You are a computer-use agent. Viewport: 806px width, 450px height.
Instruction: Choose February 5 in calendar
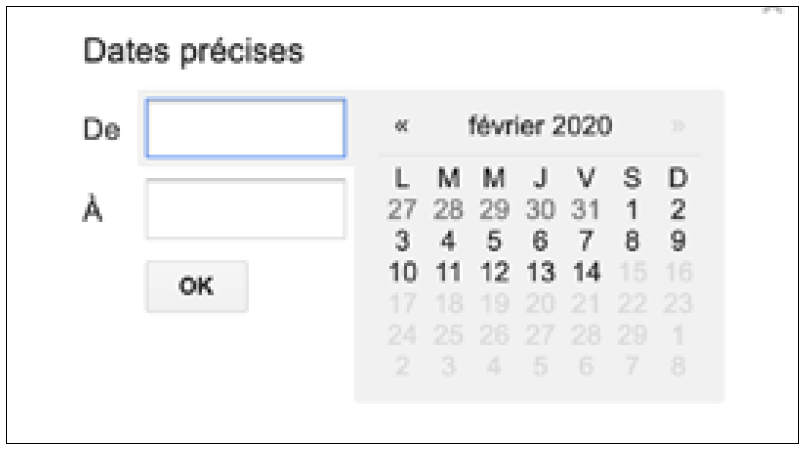(x=494, y=241)
